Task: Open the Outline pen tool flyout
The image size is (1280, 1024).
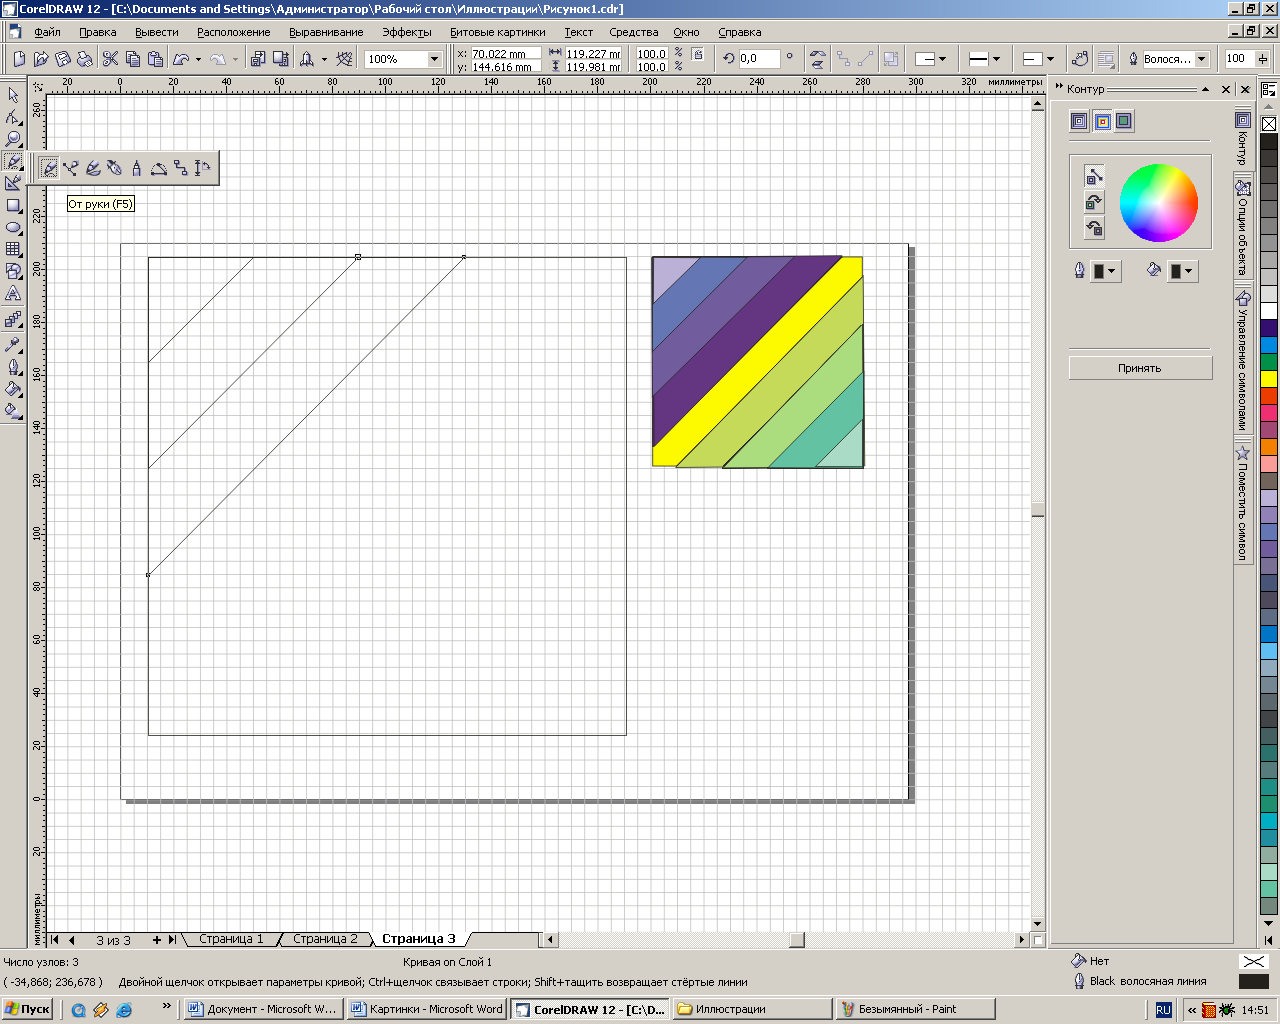Action: pyautogui.click(x=13, y=367)
